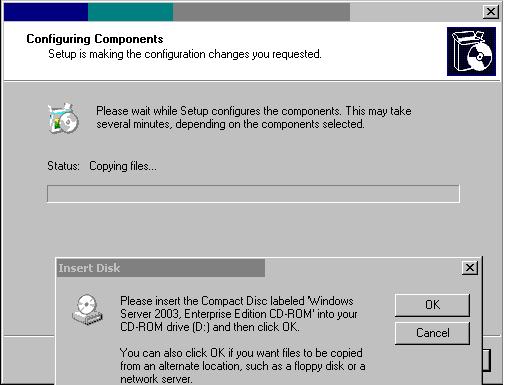Click the dark gray title bar segment
Viewport: 512px width, 385px height.
coord(262,12)
